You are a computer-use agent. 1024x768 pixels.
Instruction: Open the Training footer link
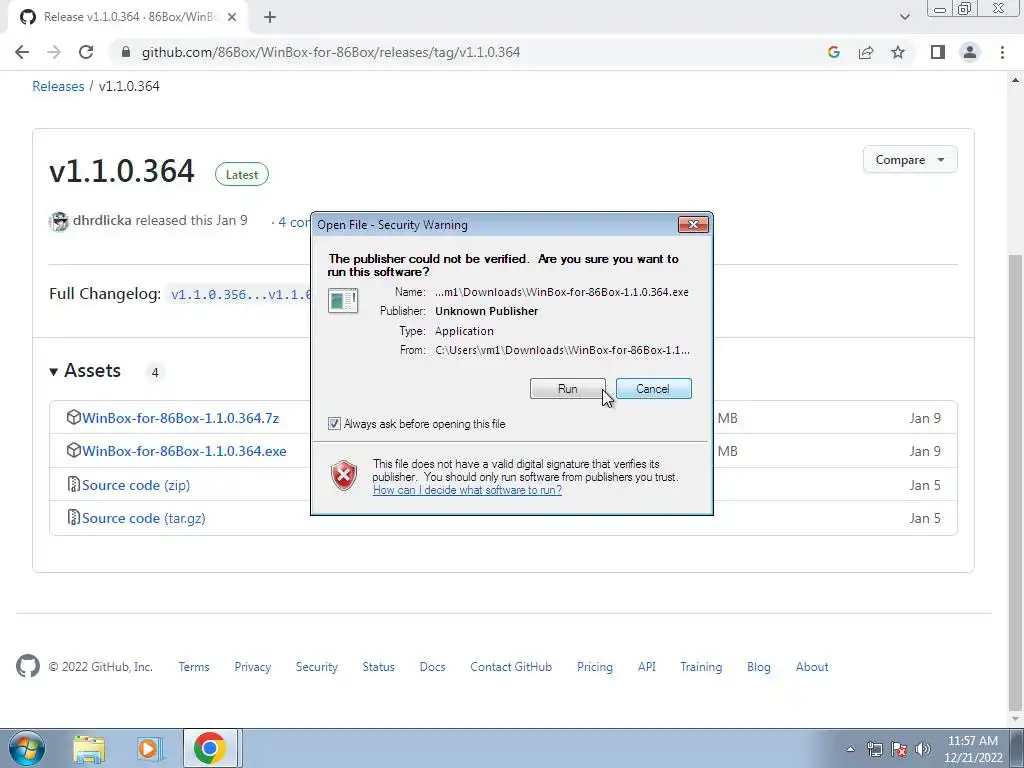click(701, 667)
